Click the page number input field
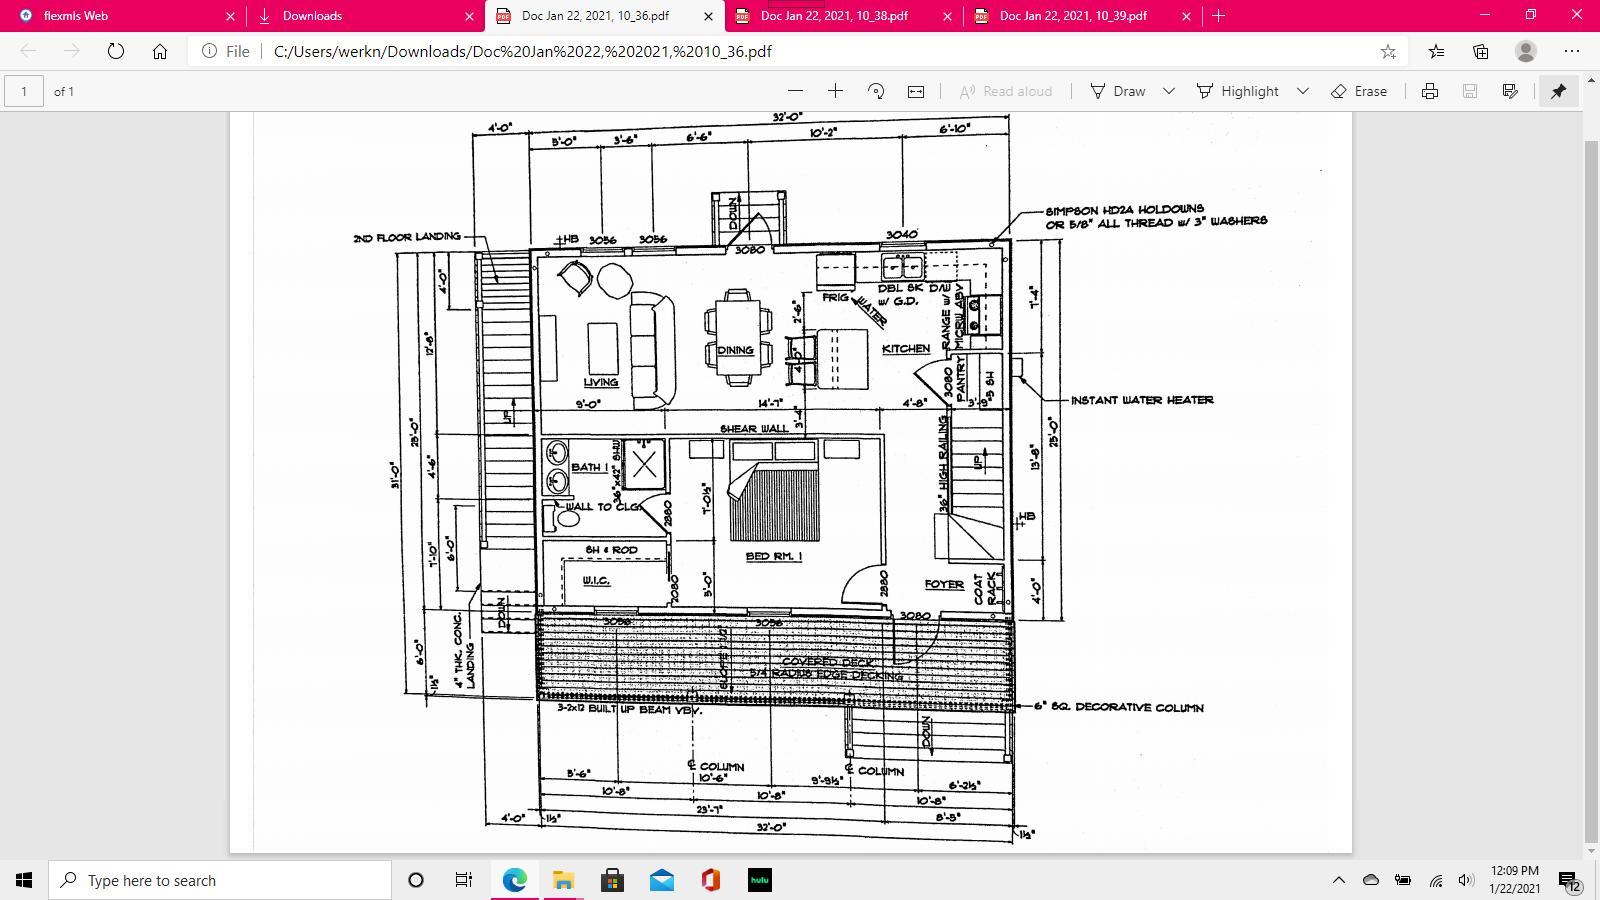 (25, 91)
